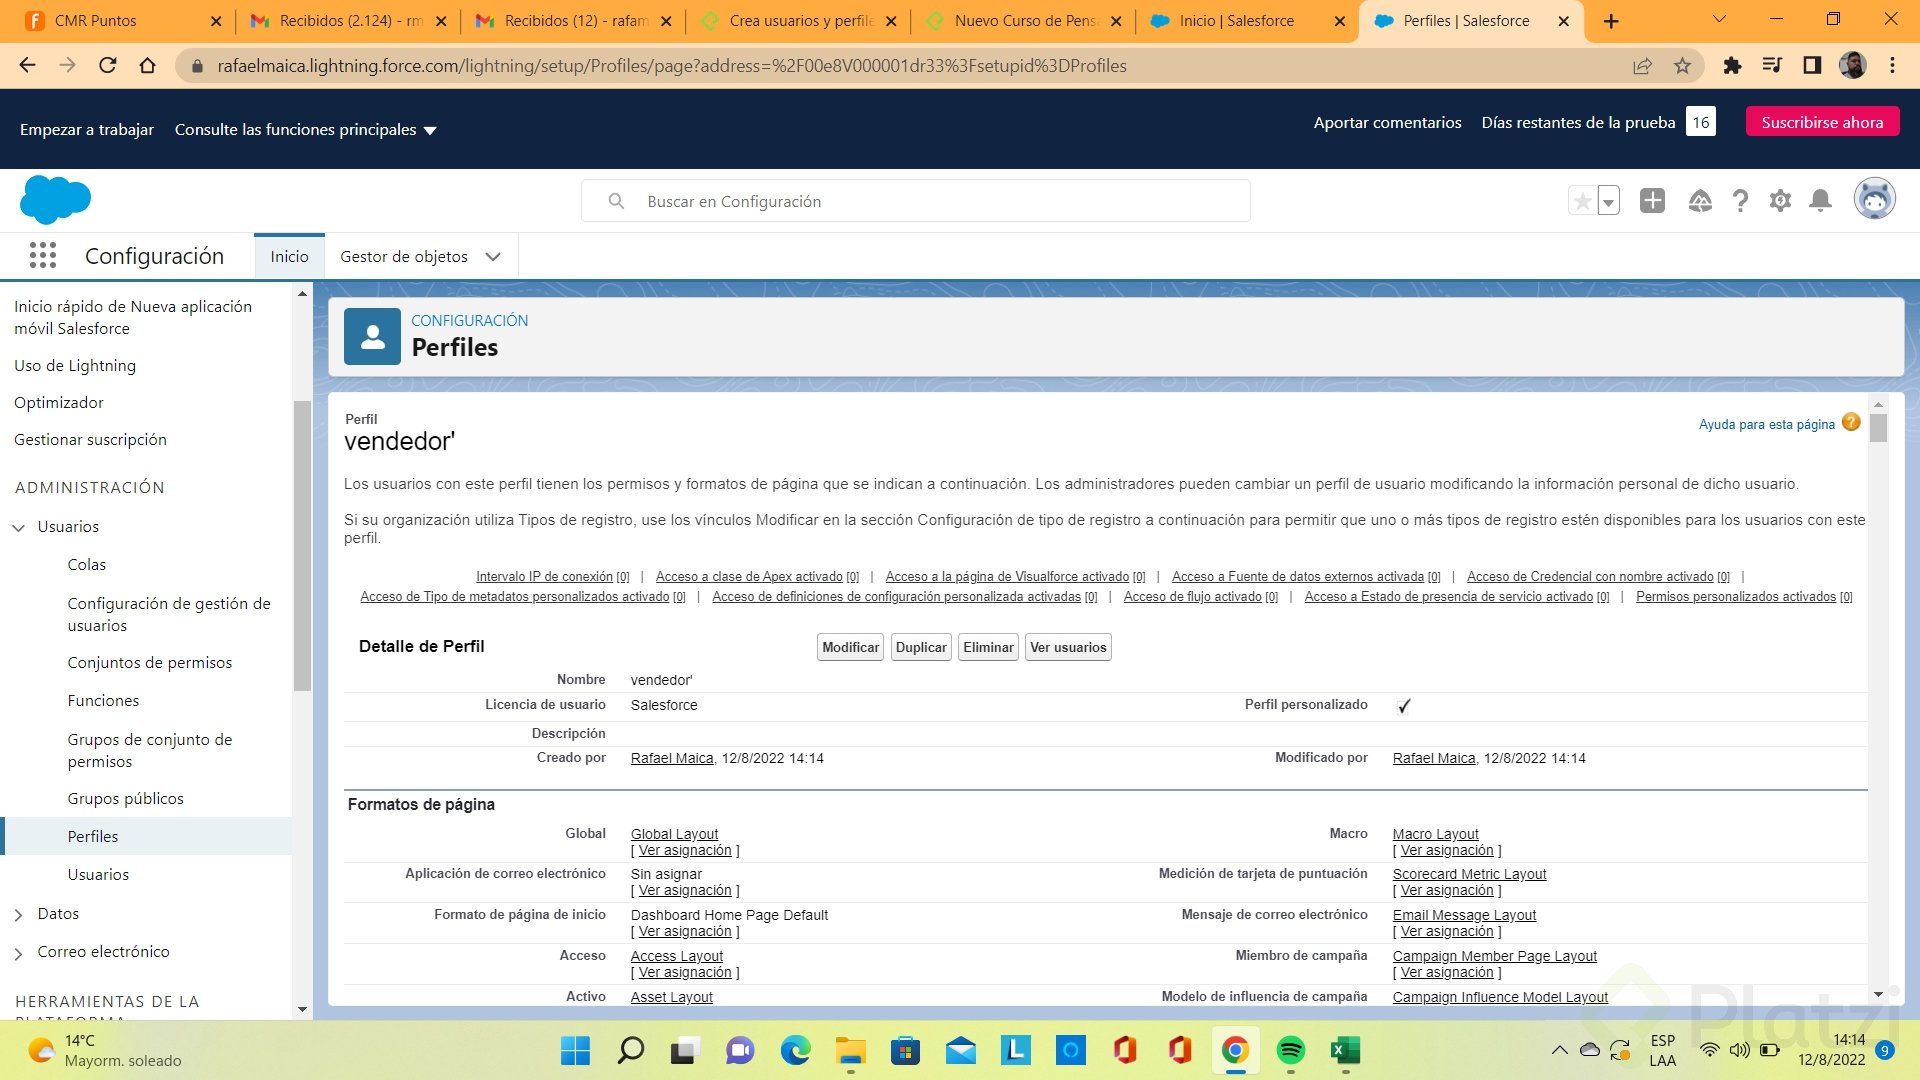Click the Salesforce cloud logo
1920x1080 pixels.
55,200
